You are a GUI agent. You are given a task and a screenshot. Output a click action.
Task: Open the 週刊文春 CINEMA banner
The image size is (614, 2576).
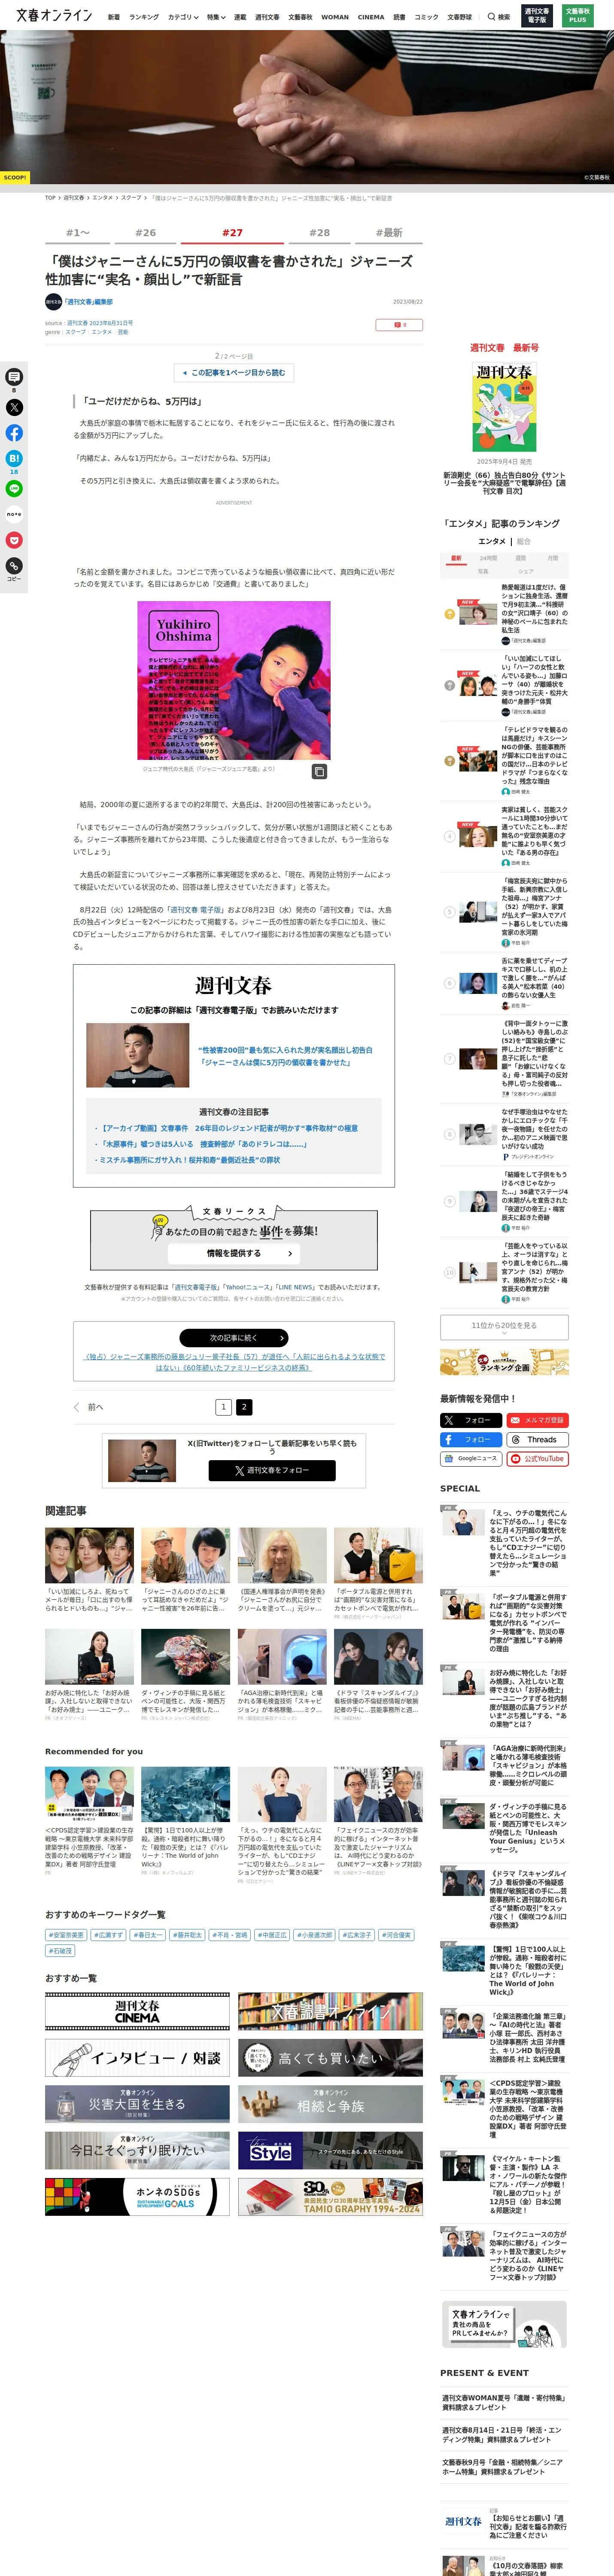(x=137, y=2010)
